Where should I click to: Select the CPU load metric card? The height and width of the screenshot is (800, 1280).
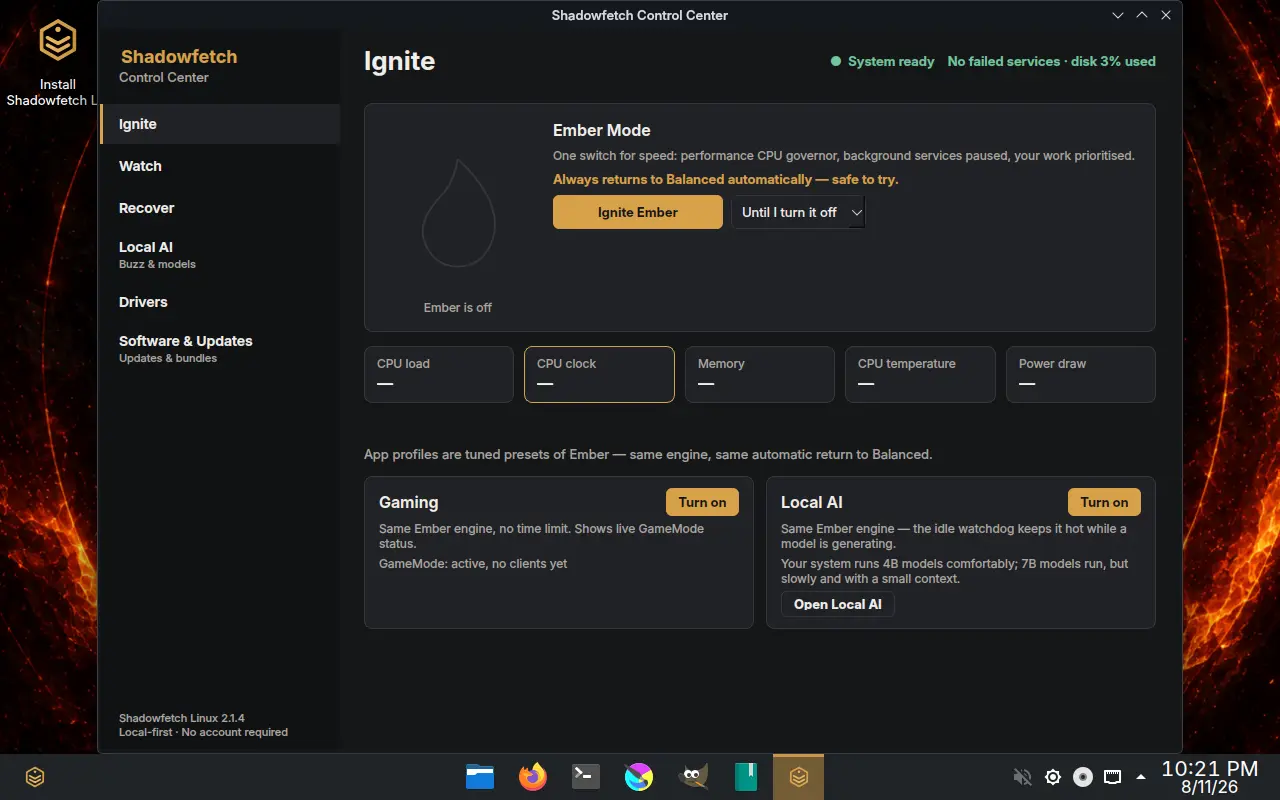pyautogui.click(x=439, y=374)
